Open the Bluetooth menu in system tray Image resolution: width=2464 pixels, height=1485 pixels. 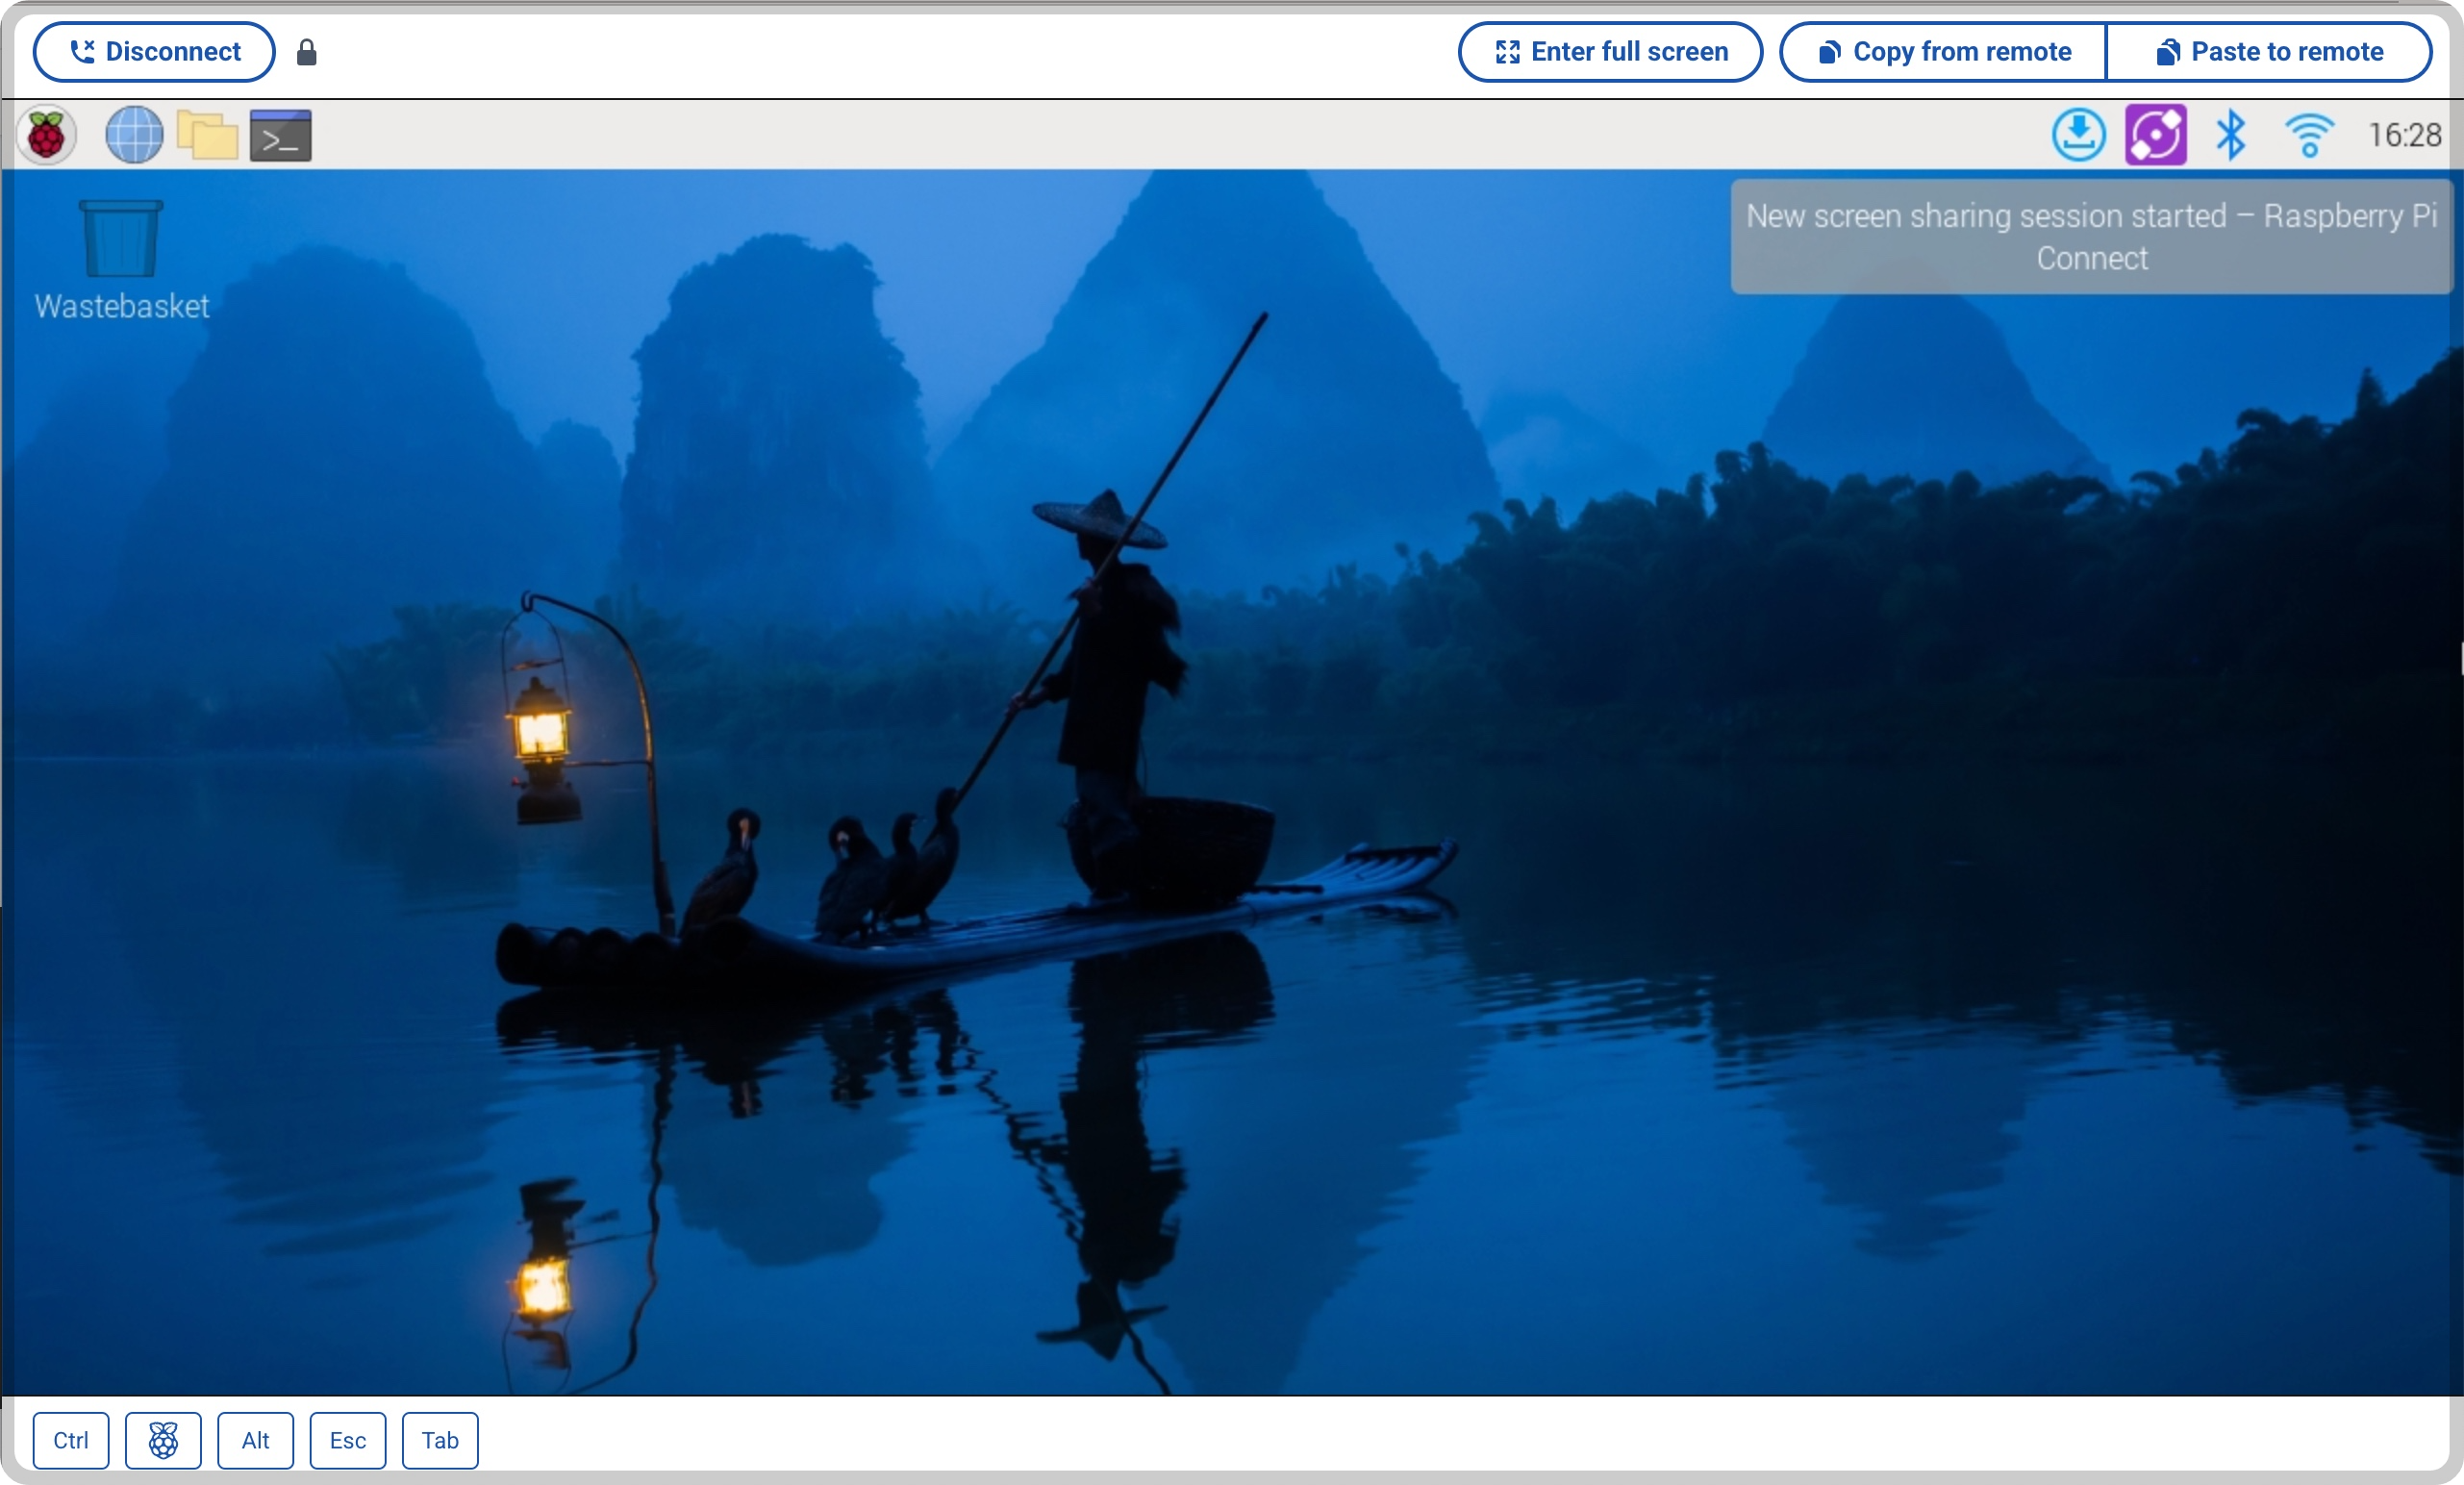click(2231, 135)
